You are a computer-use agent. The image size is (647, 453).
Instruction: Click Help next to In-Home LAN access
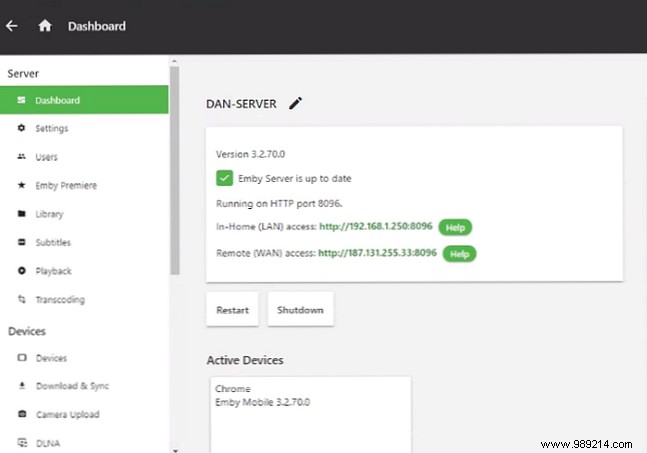[x=455, y=227]
